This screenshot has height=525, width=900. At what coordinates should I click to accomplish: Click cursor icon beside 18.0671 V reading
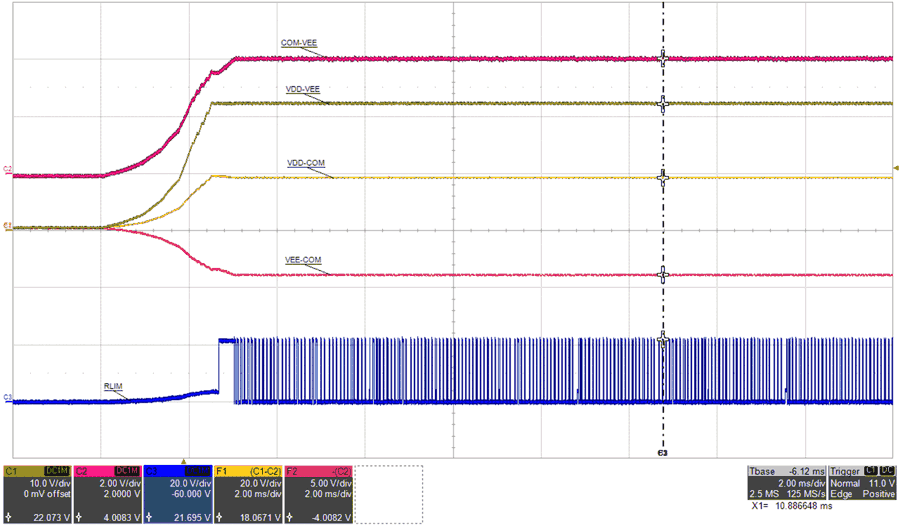(x=219, y=518)
